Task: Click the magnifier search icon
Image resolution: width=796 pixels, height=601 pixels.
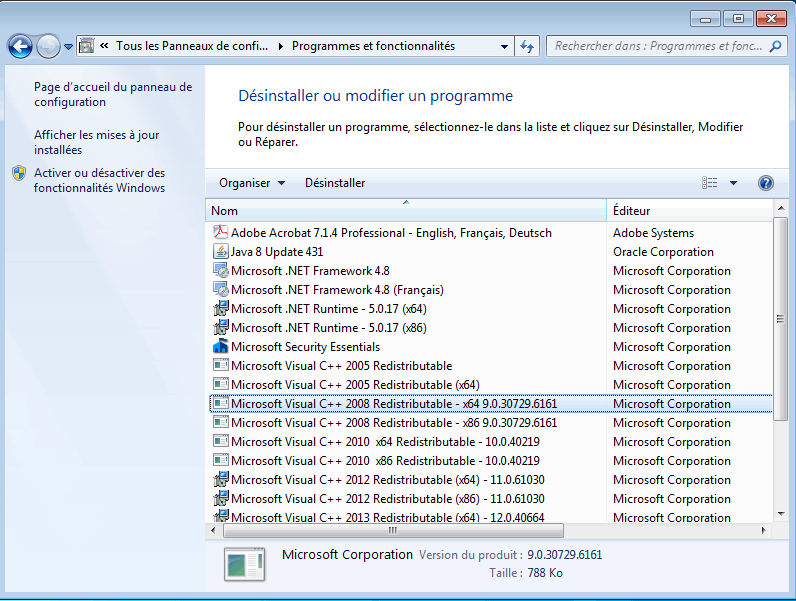Action: pos(775,46)
